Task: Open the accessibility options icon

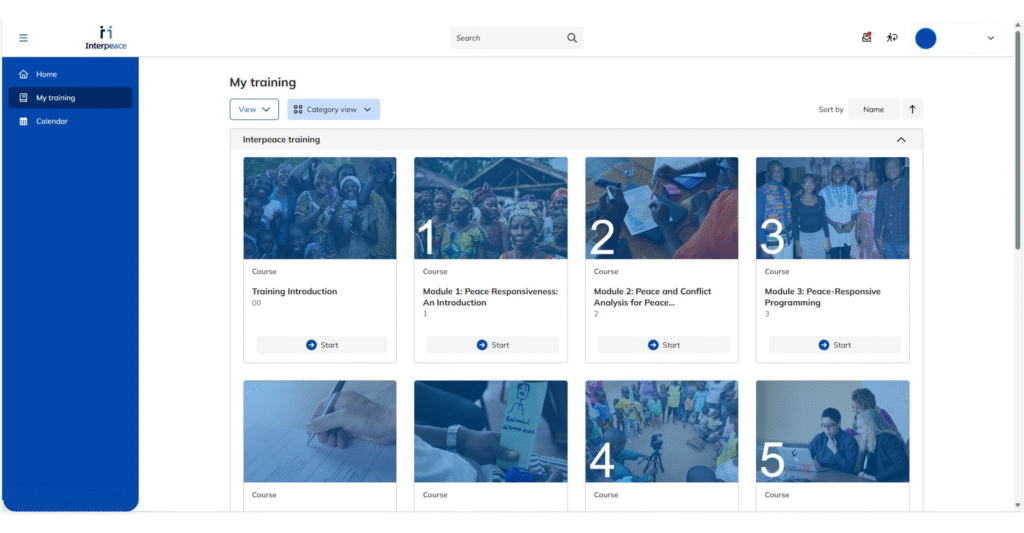Action: click(892, 38)
